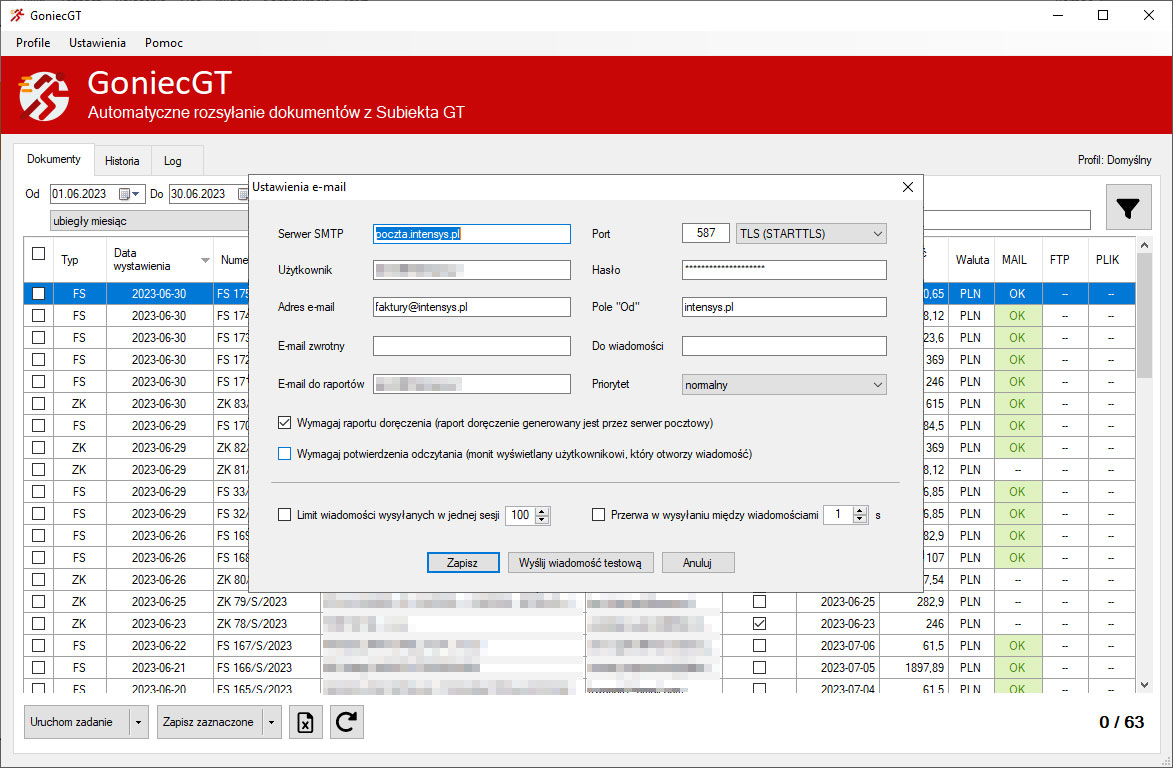The image size is (1173, 768).
Task: Click the Adres e-mail field
Action: 471,307
